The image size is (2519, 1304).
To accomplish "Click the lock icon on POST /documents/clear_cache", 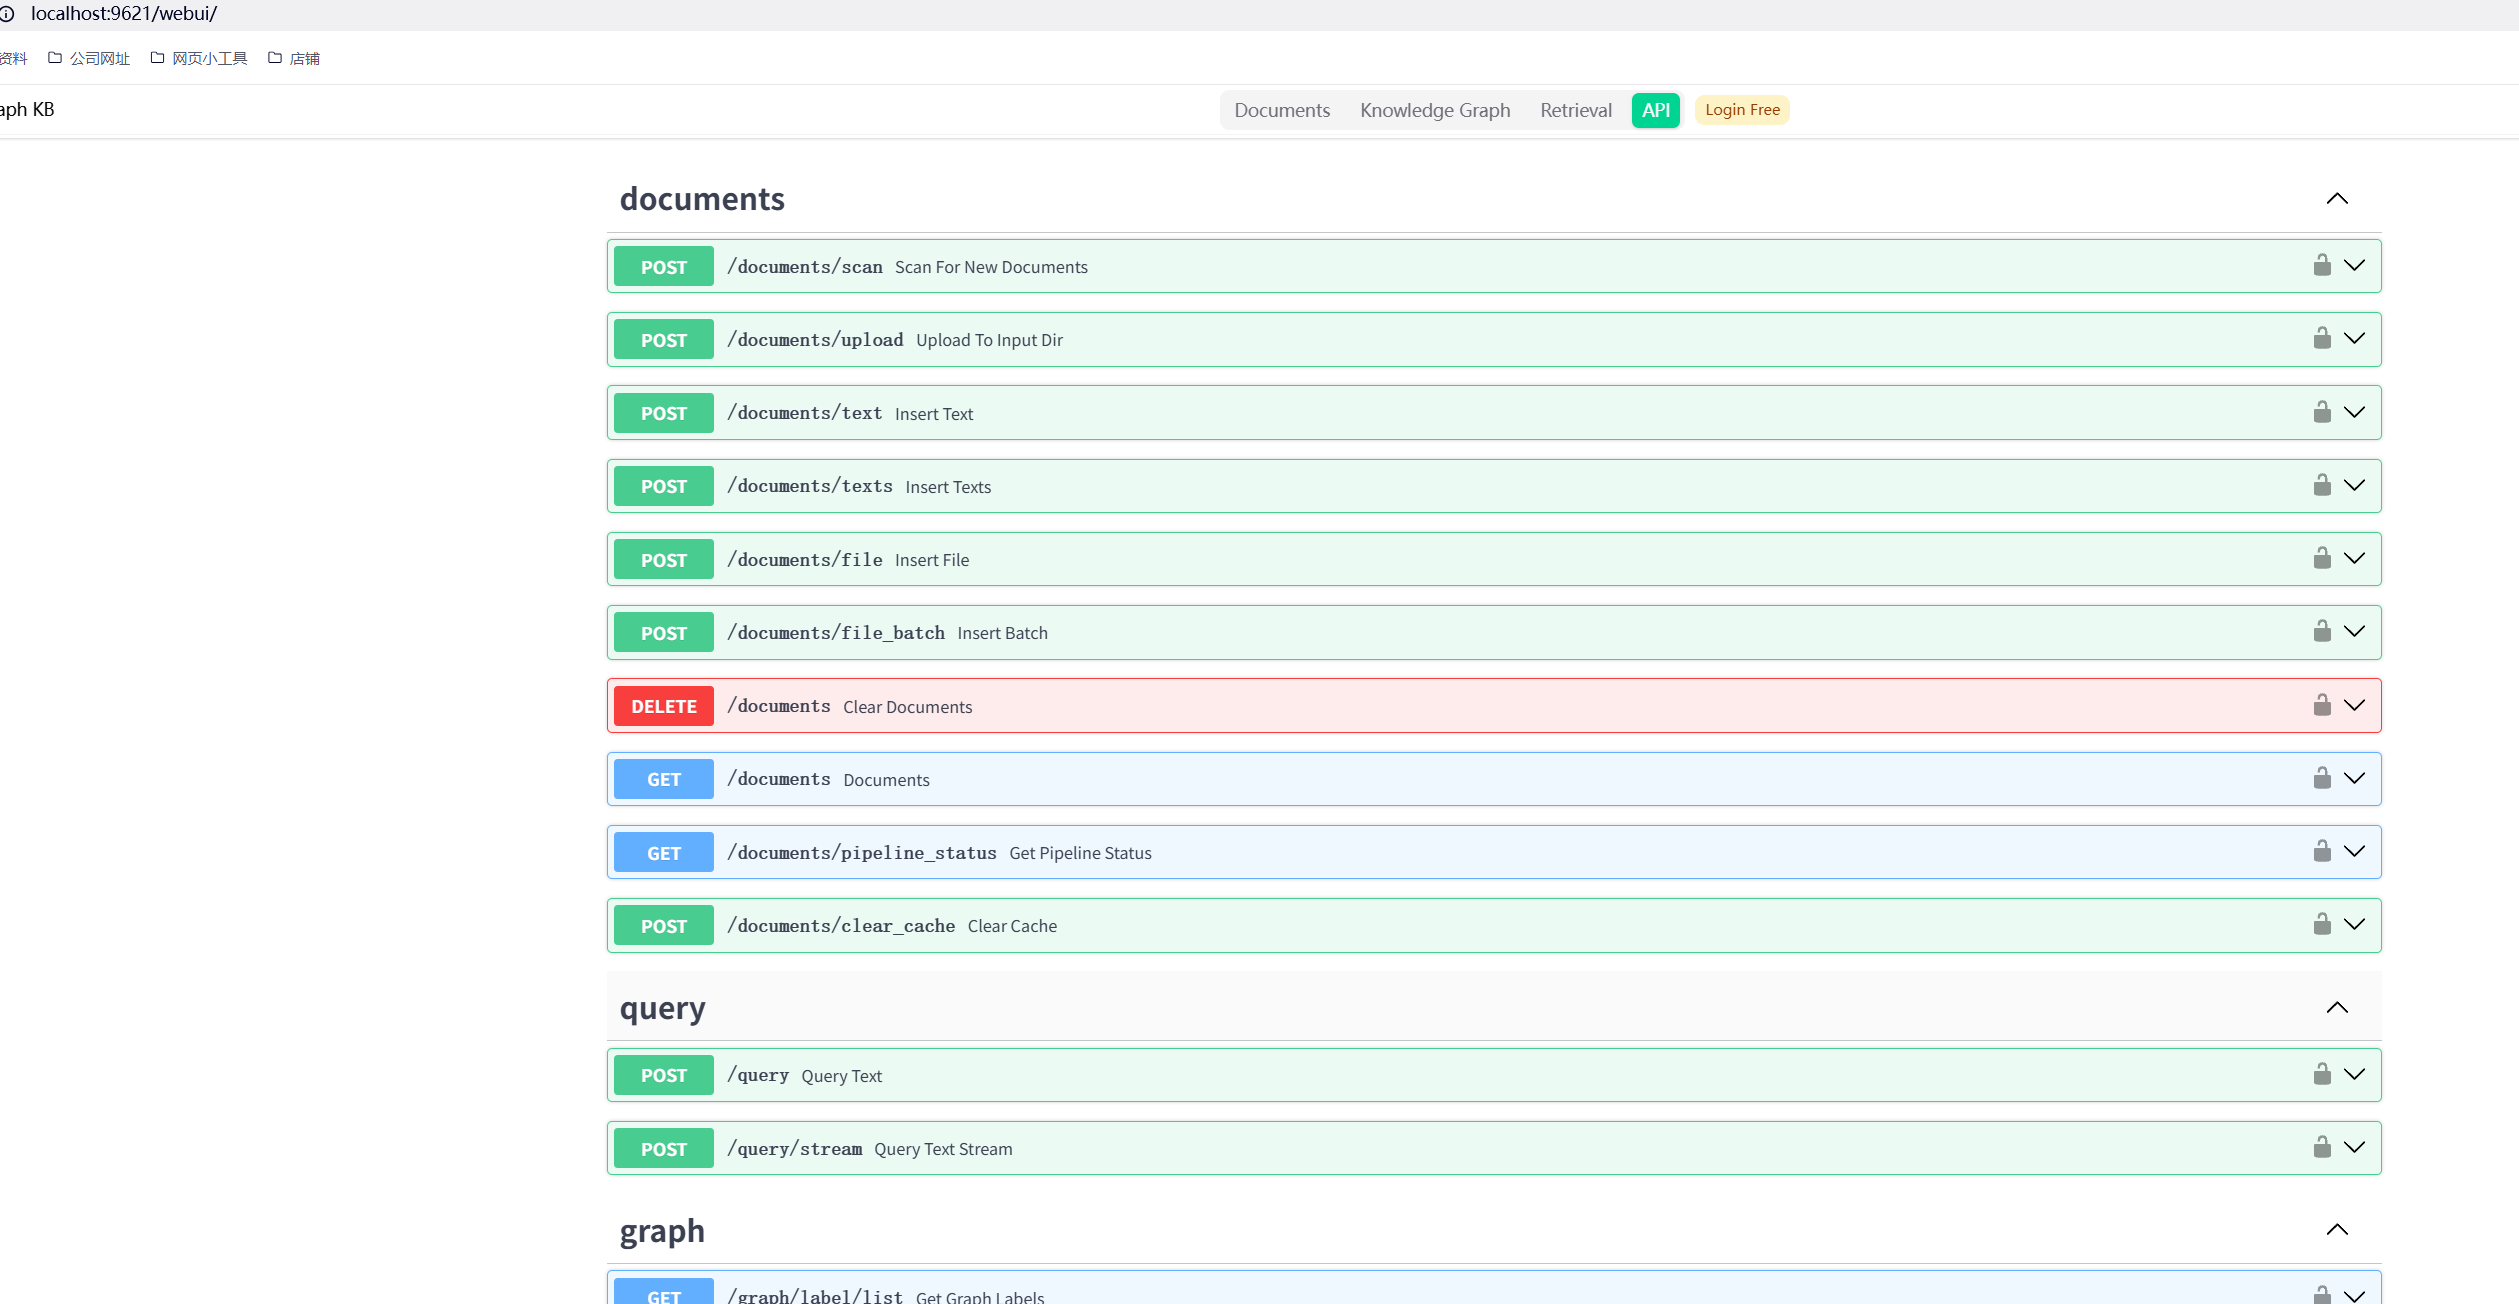I will (x=2320, y=925).
